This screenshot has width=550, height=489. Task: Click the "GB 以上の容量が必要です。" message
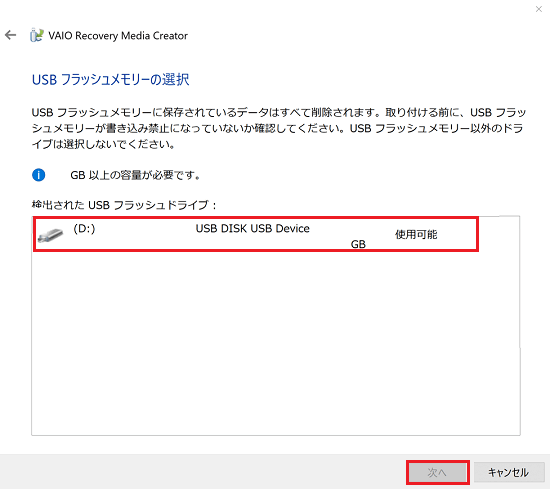pos(135,175)
